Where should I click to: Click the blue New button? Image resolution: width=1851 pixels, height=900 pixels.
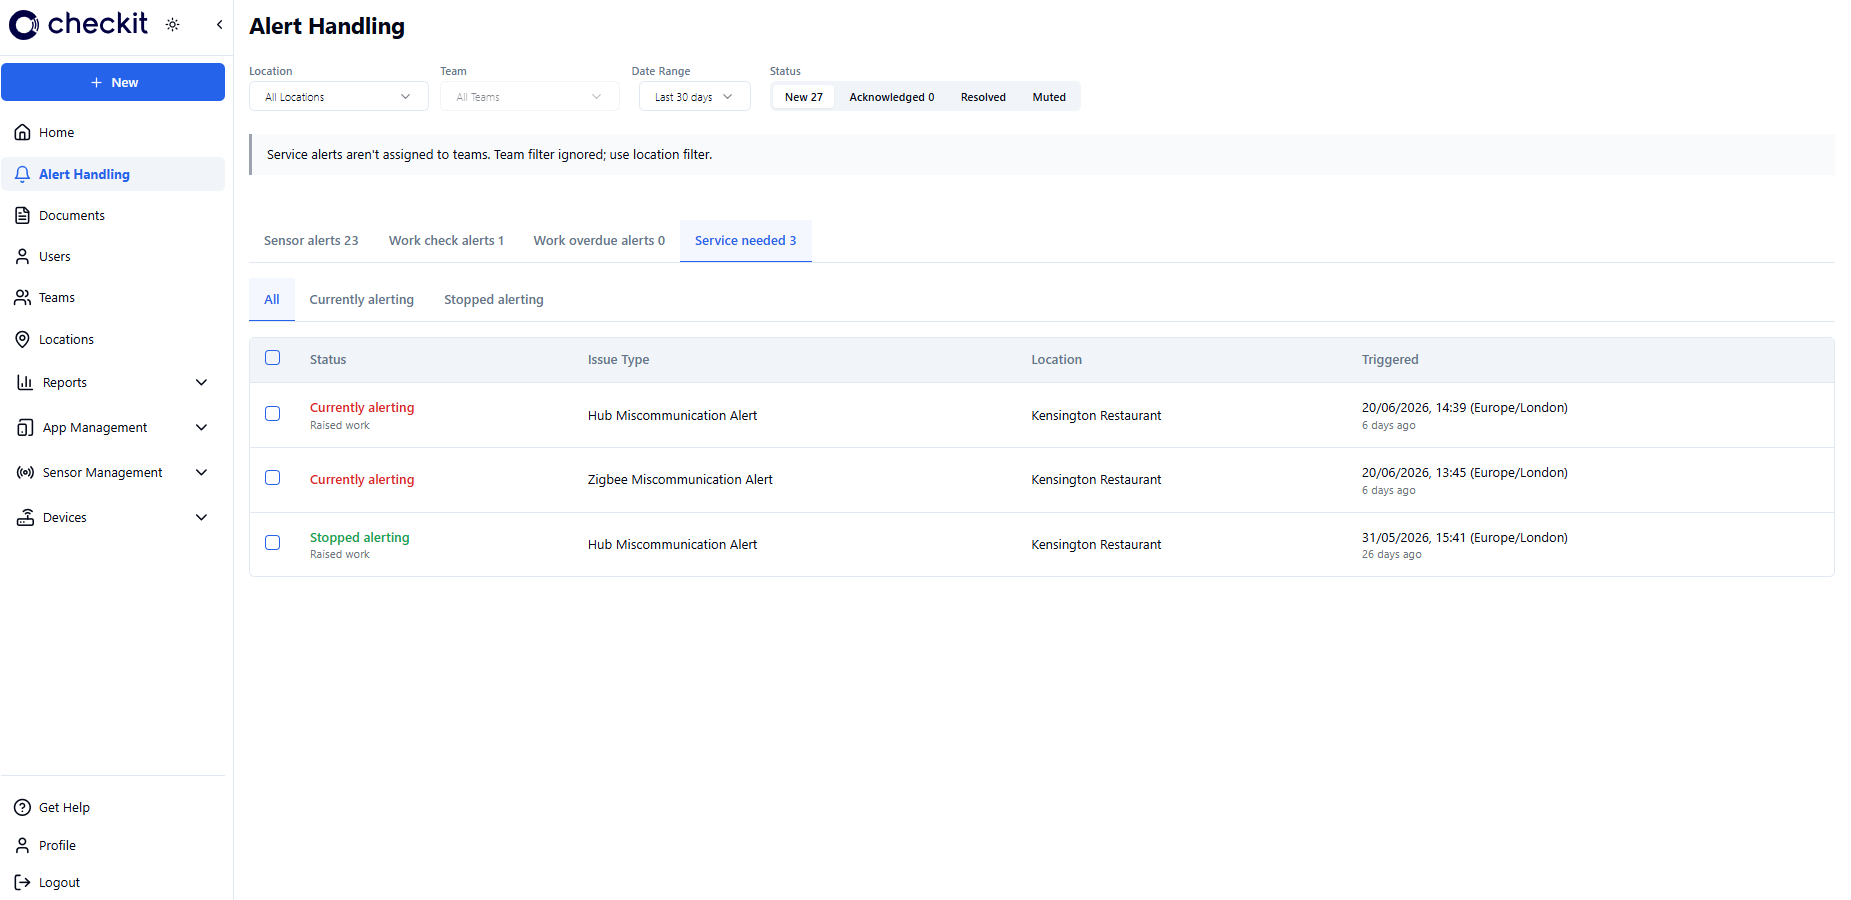click(113, 82)
